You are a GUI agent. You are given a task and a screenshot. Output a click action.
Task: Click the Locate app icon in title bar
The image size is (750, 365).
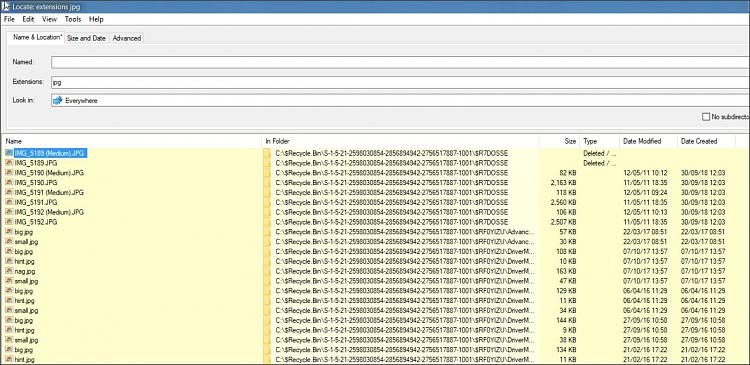(x=6, y=6)
